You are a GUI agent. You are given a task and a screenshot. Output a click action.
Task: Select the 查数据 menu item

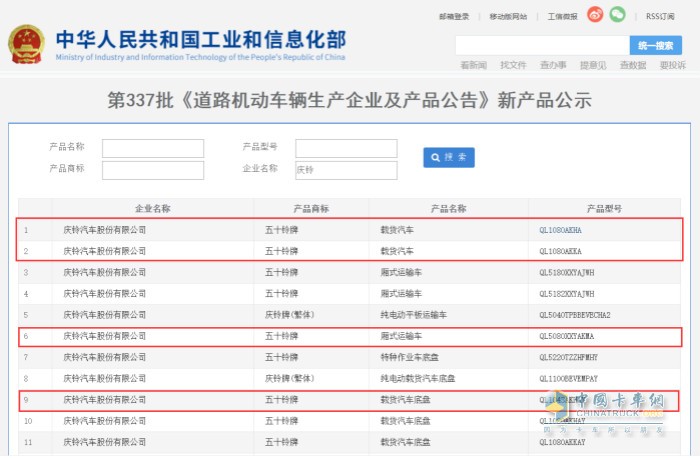pos(633,65)
